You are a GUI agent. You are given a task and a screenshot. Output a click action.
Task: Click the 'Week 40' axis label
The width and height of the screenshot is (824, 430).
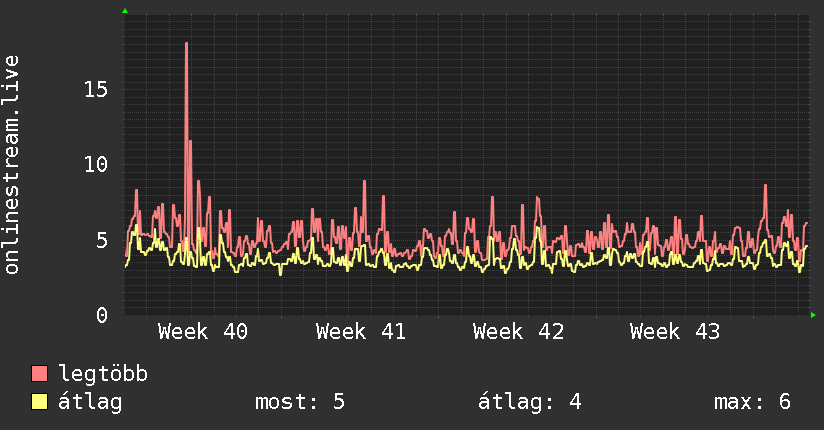pyautogui.click(x=203, y=332)
